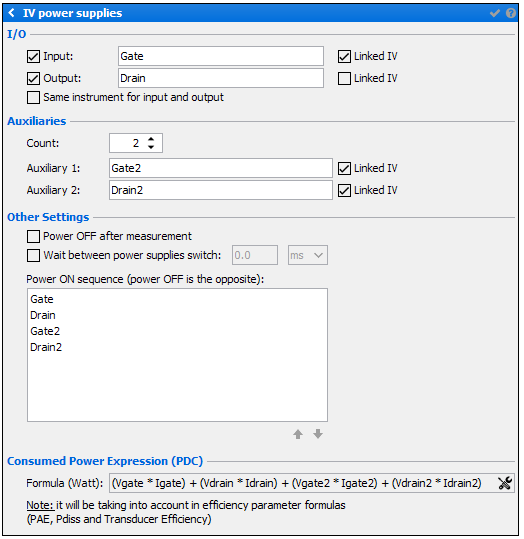Click the Formula (Watt) expression field
The height and width of the screenshot is (539, 524).
[x=303, y=483]
